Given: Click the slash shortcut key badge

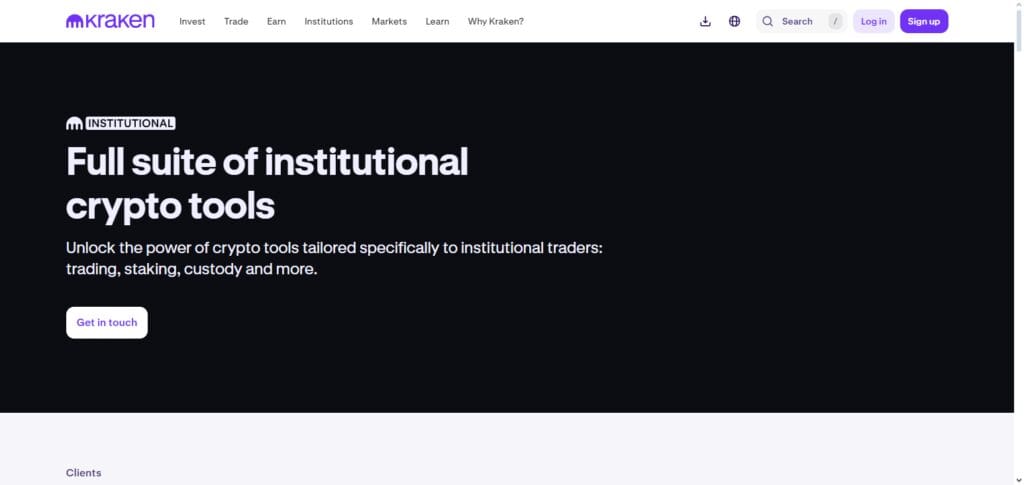Looking at the screenshot, I should click(x=835, y=22).
